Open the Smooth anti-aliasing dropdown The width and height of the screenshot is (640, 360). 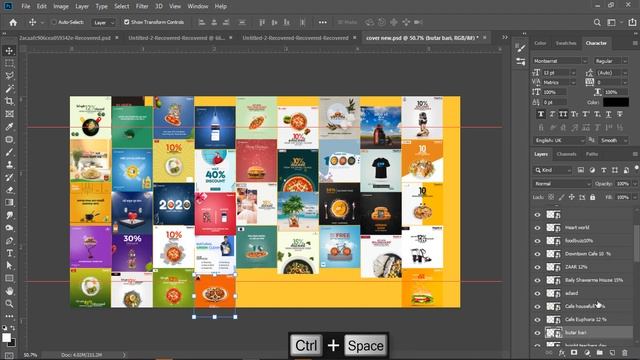pos(613,140)
